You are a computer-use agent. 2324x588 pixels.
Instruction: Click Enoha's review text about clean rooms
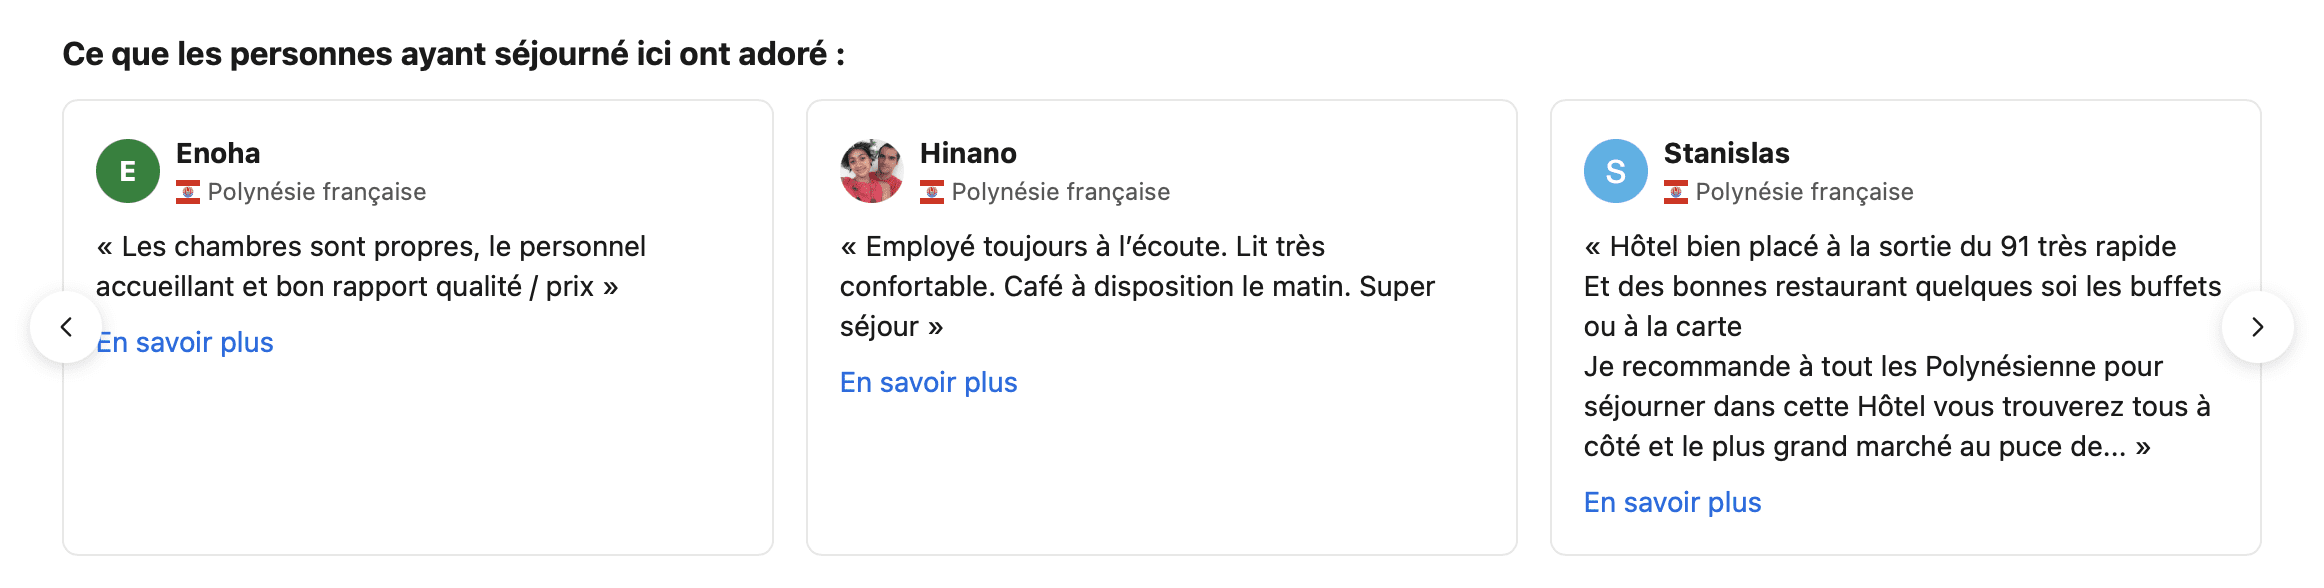click(371, 266)
